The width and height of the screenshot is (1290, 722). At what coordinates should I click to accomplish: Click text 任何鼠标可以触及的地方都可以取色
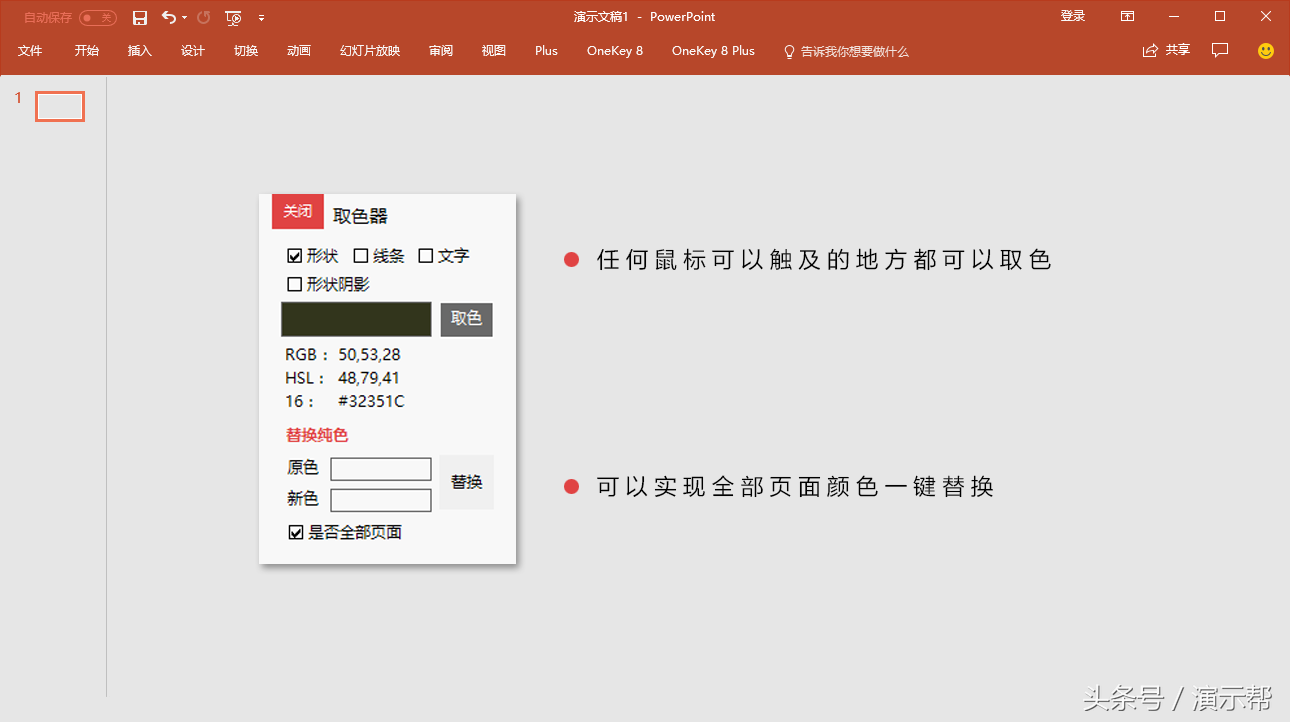click(824, 260)
